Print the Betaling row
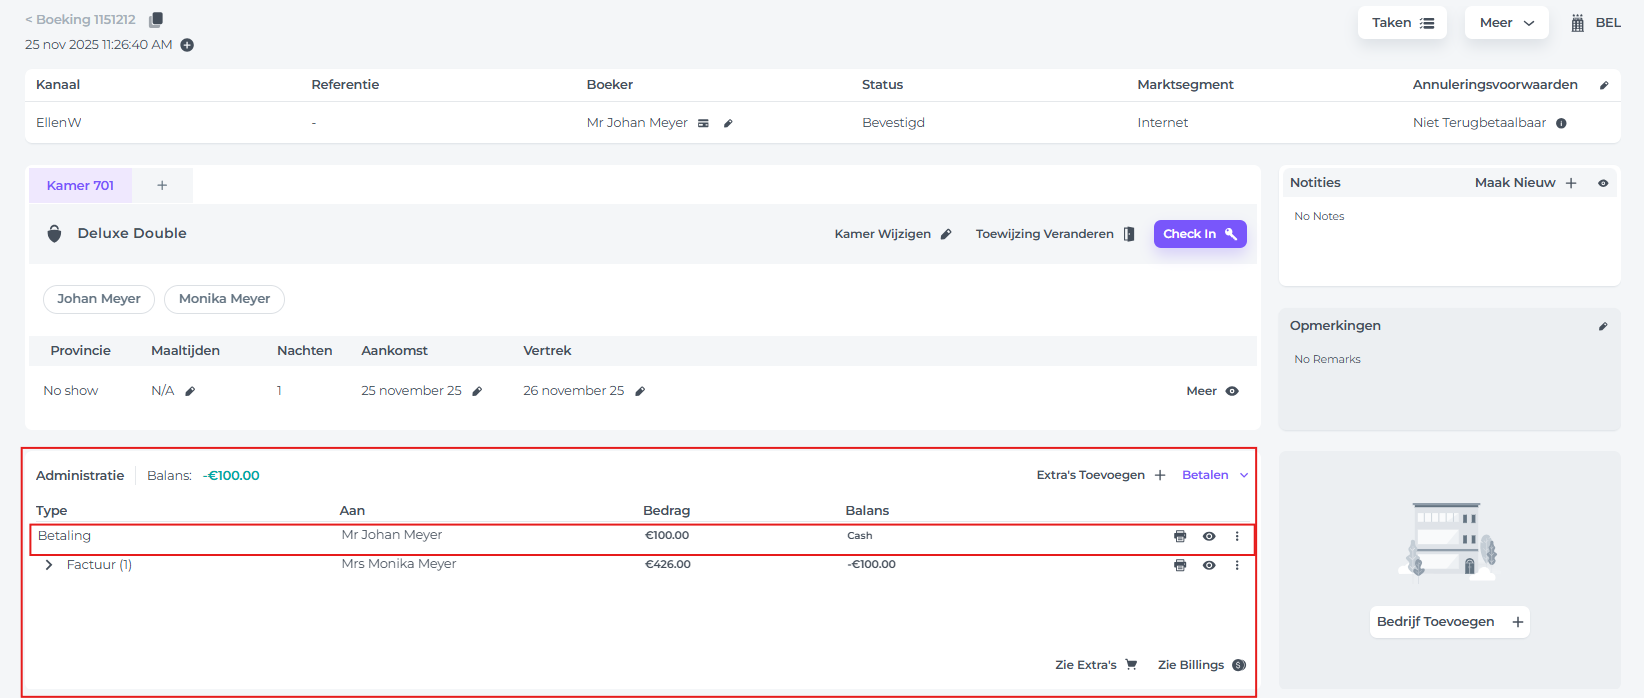 pos(1180,536)
